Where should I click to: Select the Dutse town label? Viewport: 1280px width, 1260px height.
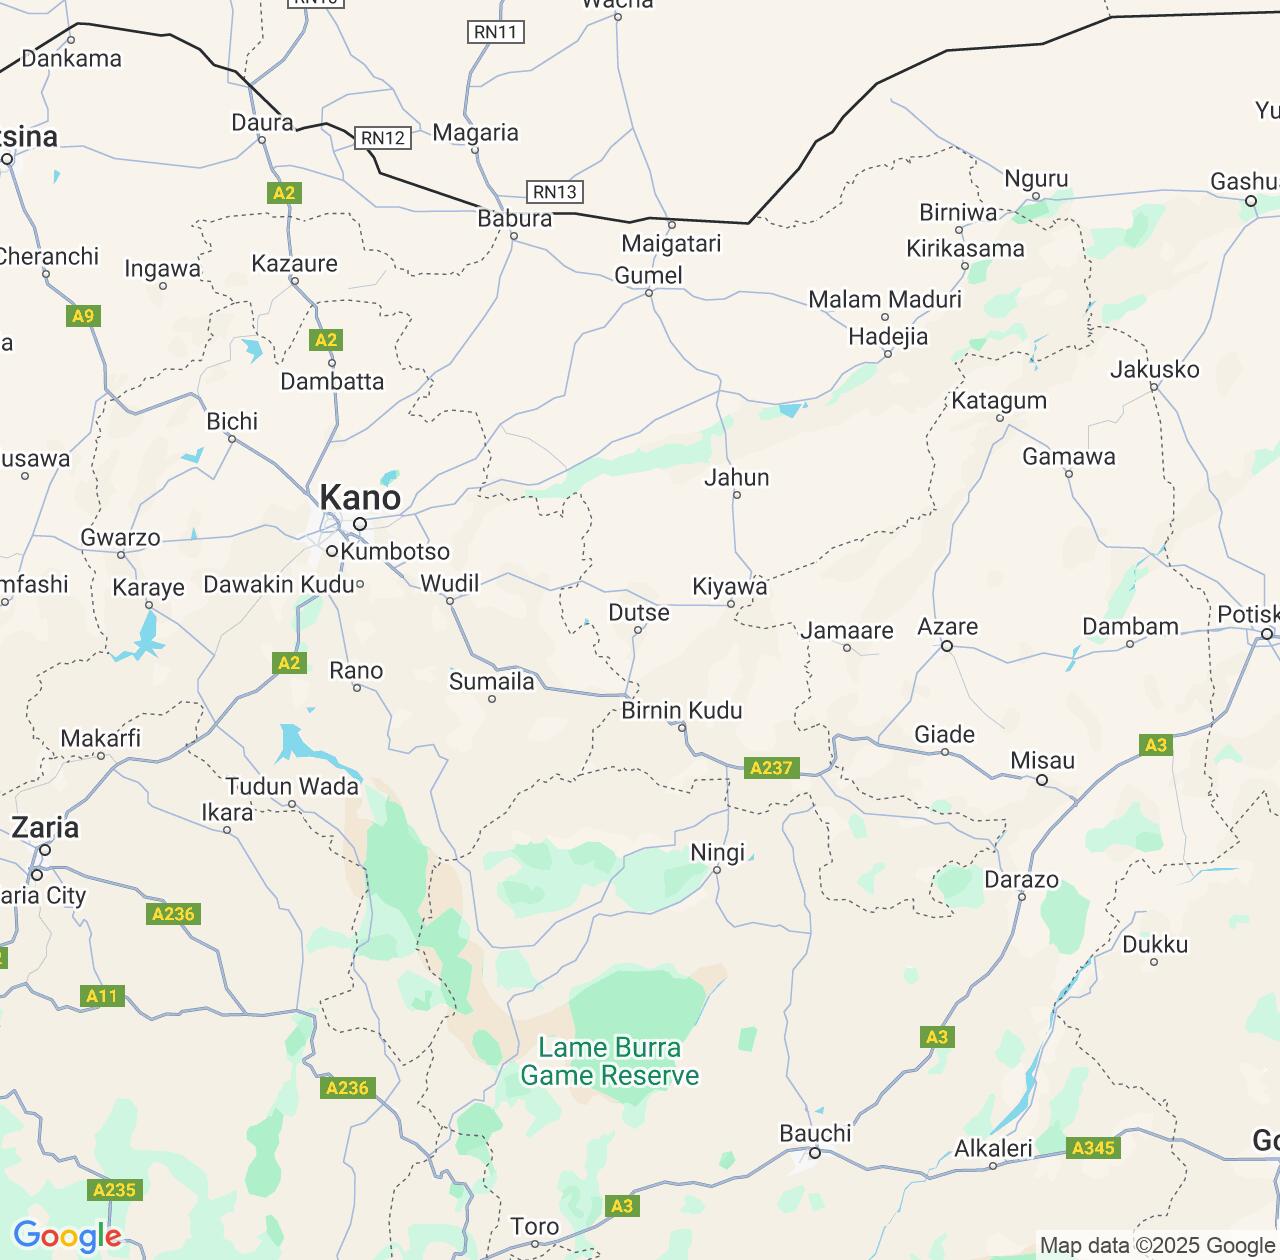[639, 612]
